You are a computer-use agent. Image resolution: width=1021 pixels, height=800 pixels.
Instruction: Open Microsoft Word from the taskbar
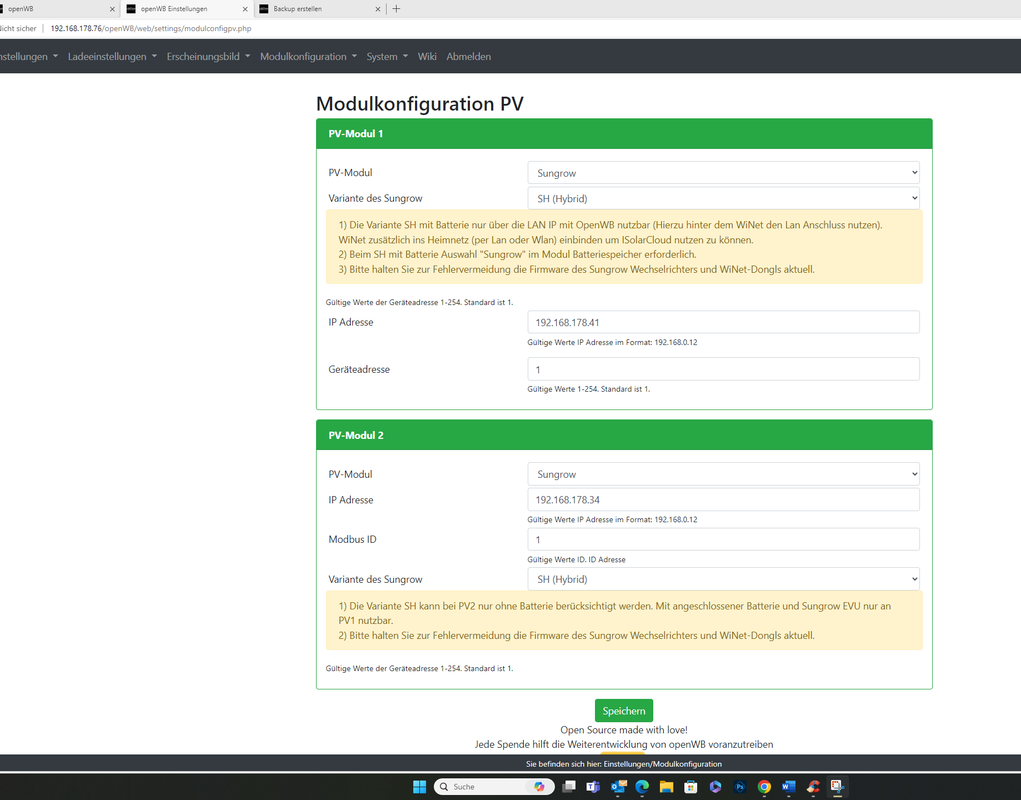[789, 786]
